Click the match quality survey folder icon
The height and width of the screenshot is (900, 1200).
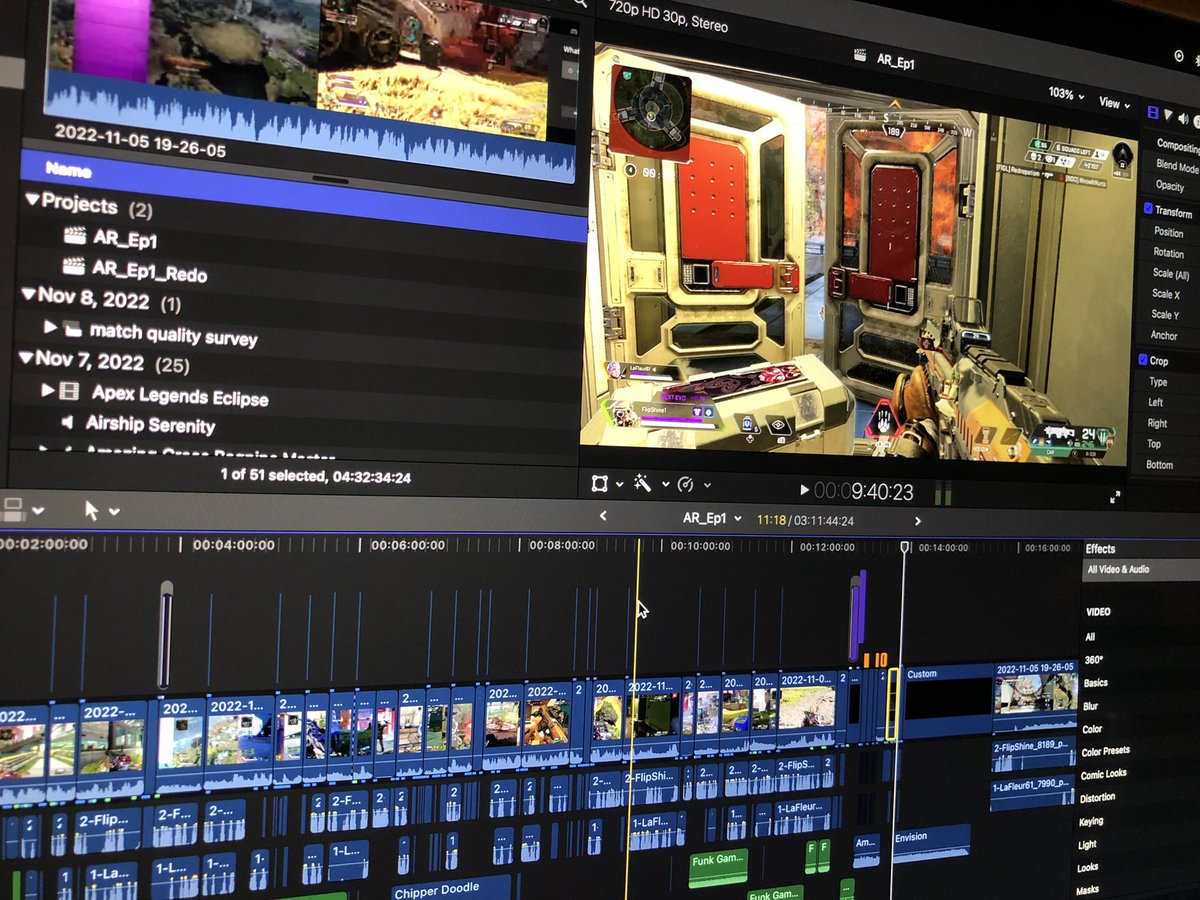point(72,329)
